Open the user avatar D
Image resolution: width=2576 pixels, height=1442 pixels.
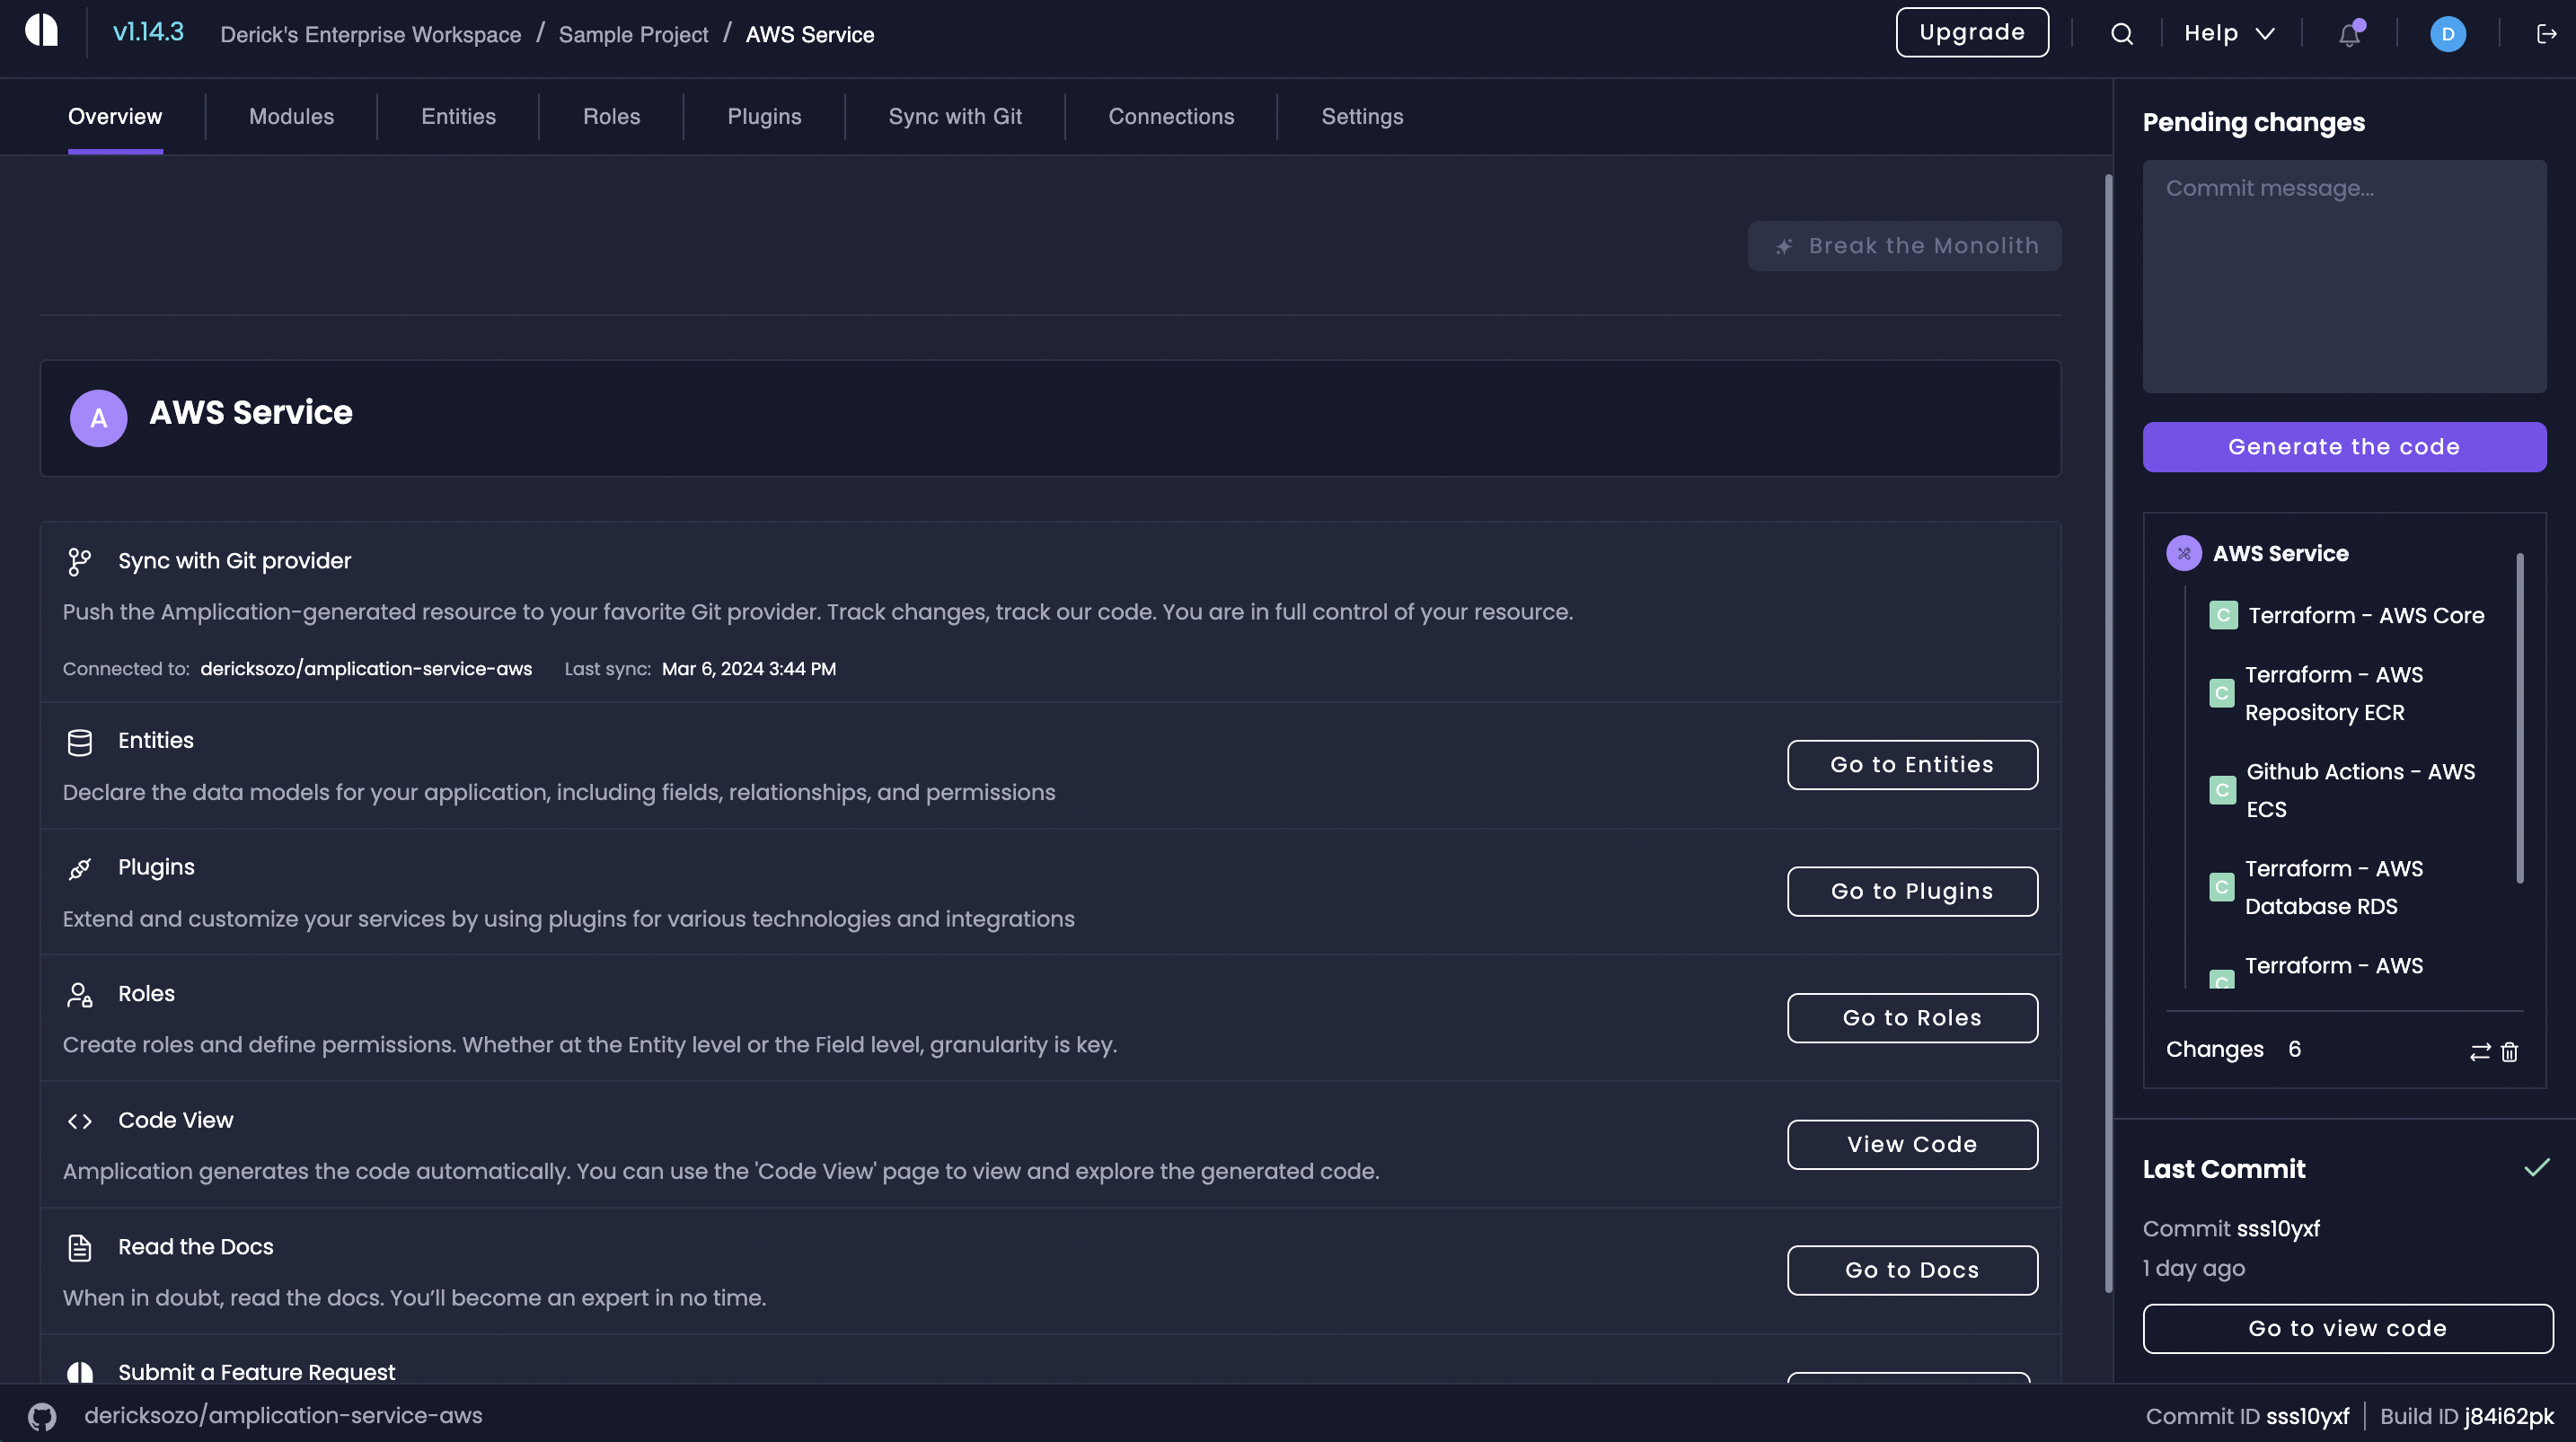pyautogui.click(x=2447, y=34)
